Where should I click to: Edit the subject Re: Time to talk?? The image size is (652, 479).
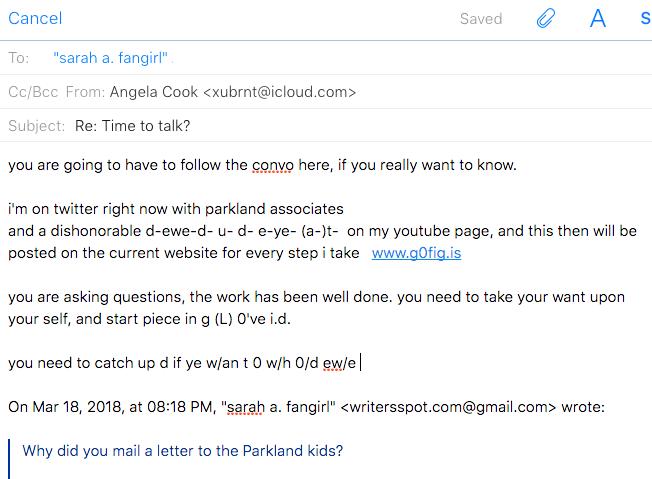click(132, 126)
